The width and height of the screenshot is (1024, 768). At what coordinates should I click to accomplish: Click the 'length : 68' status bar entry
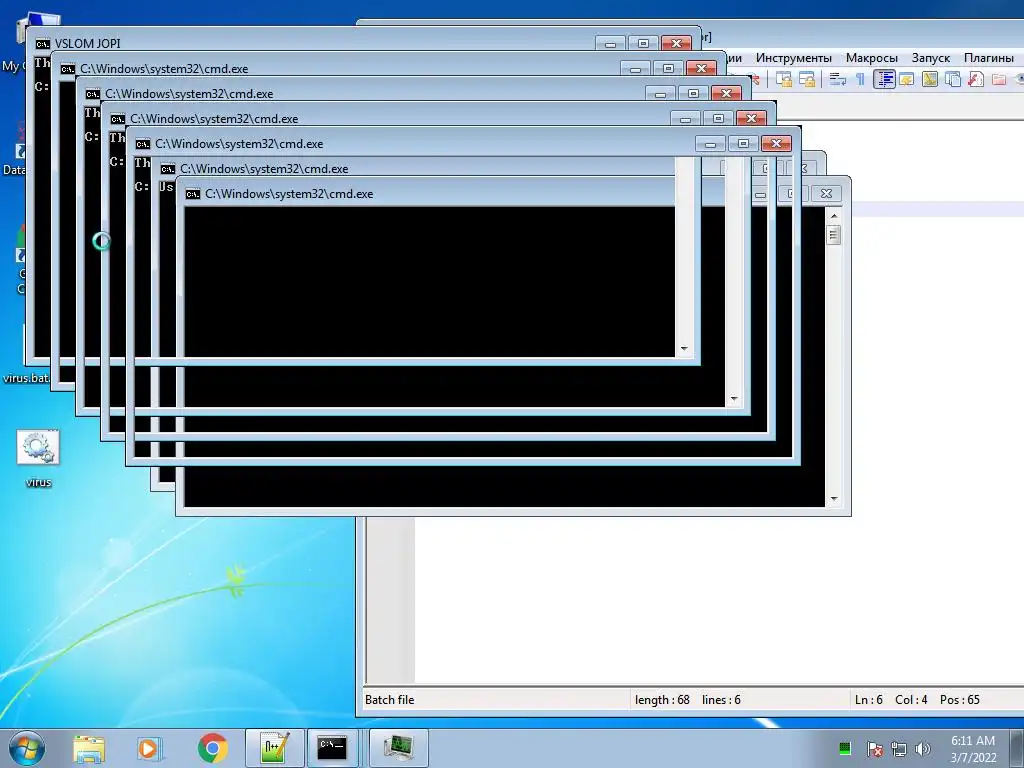662,699
